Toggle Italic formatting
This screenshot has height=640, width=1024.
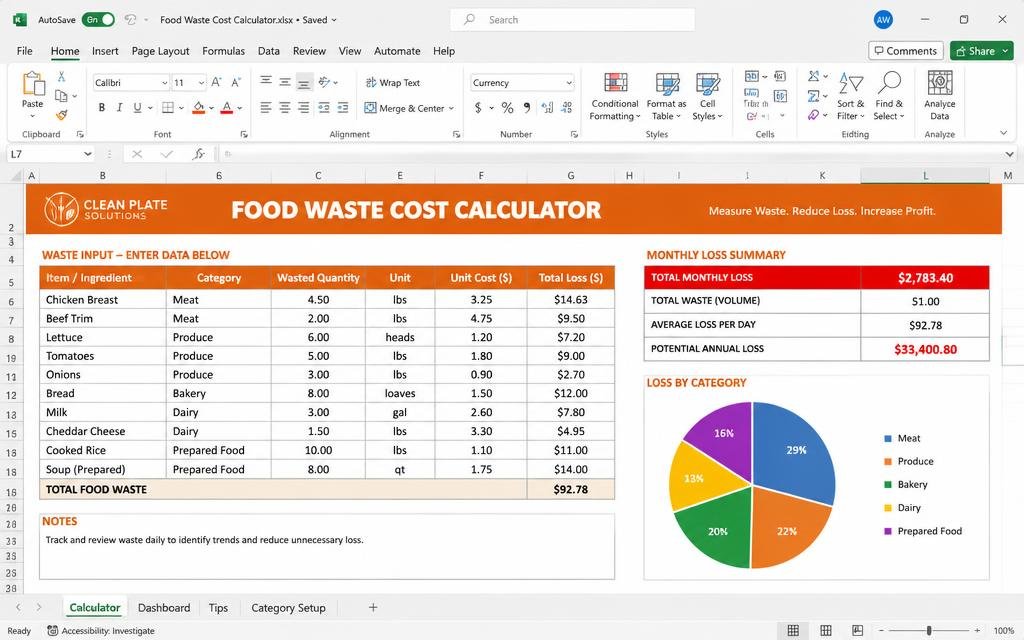click(119, 108)
